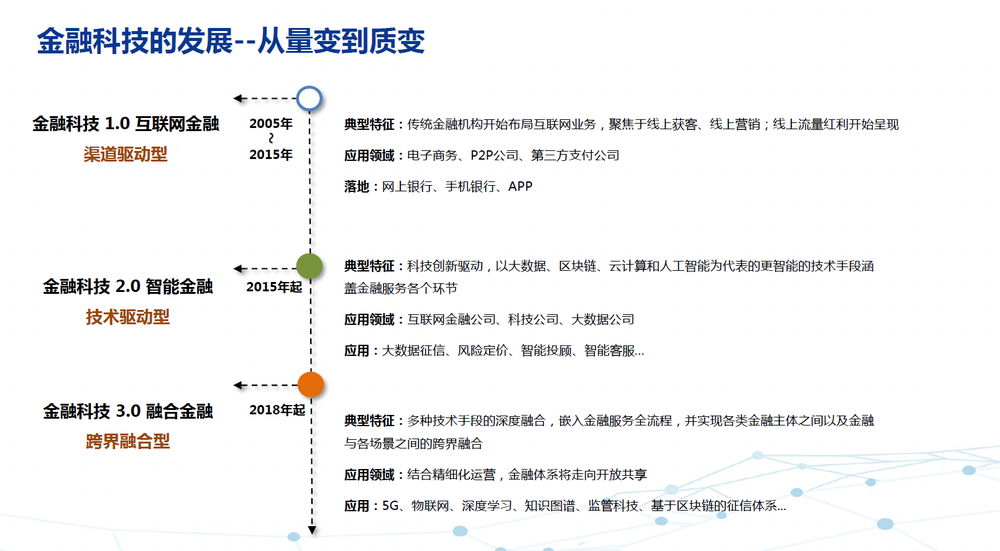The height and width of the screenshot is (551, 1000).
Task: Click the green 2015 timeline circle
Action: pos(309,266)
